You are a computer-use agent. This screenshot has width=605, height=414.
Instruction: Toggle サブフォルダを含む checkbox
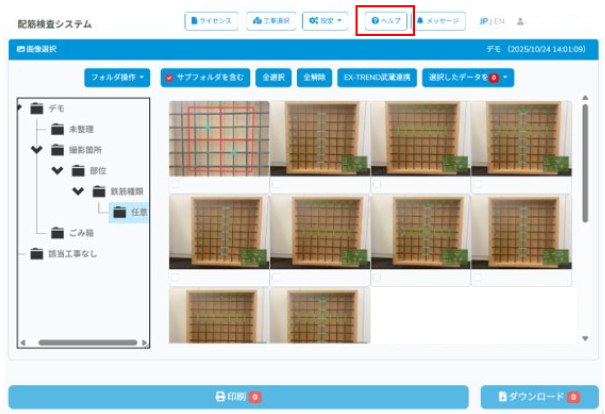pyautogui.click(x=169, y=77)
